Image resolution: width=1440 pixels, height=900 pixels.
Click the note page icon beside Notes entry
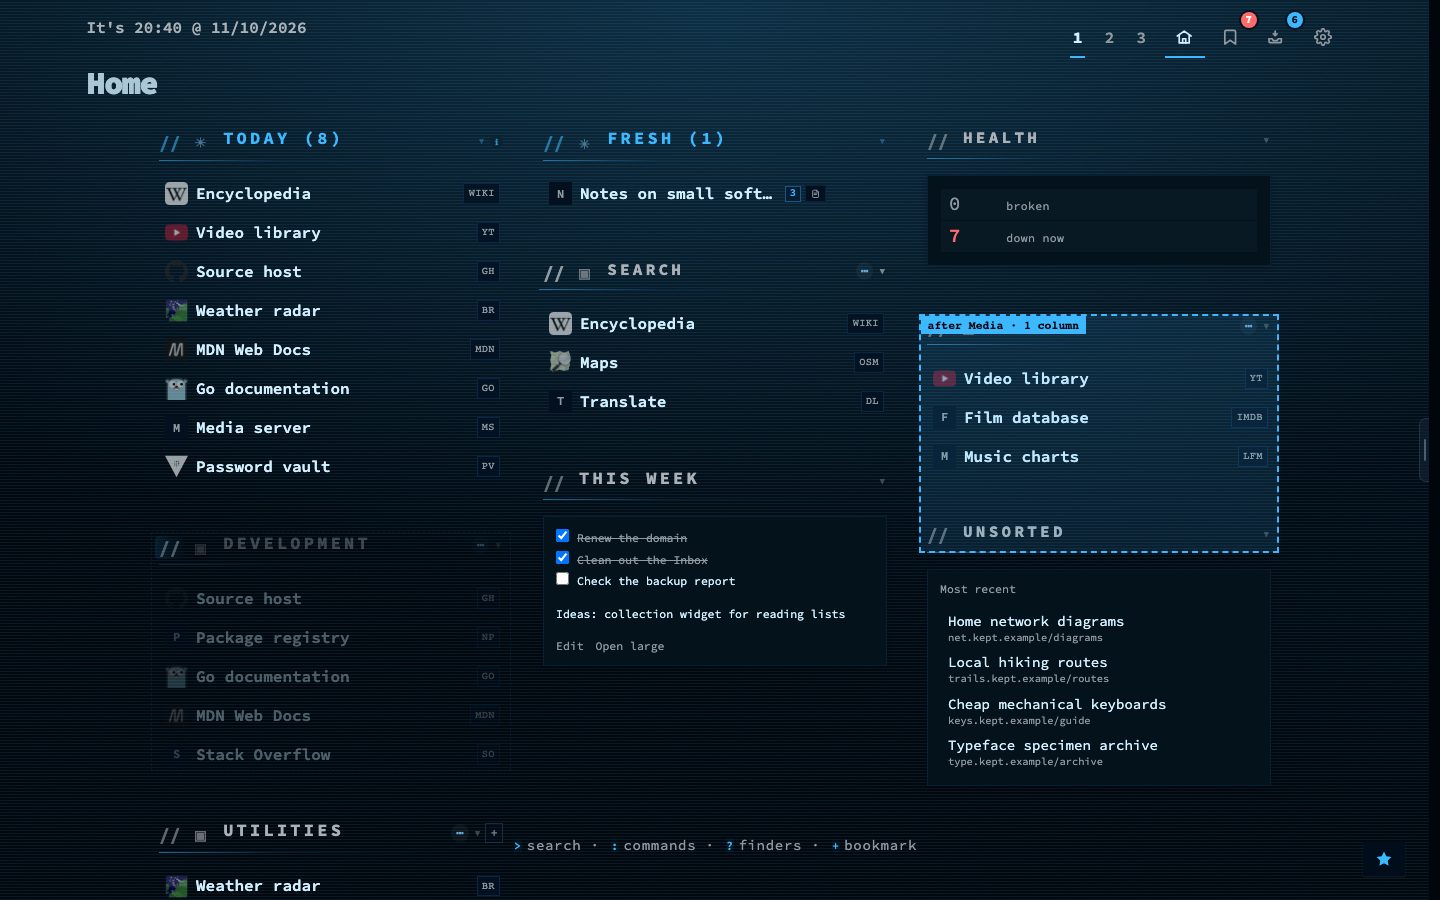coord(815,194)
